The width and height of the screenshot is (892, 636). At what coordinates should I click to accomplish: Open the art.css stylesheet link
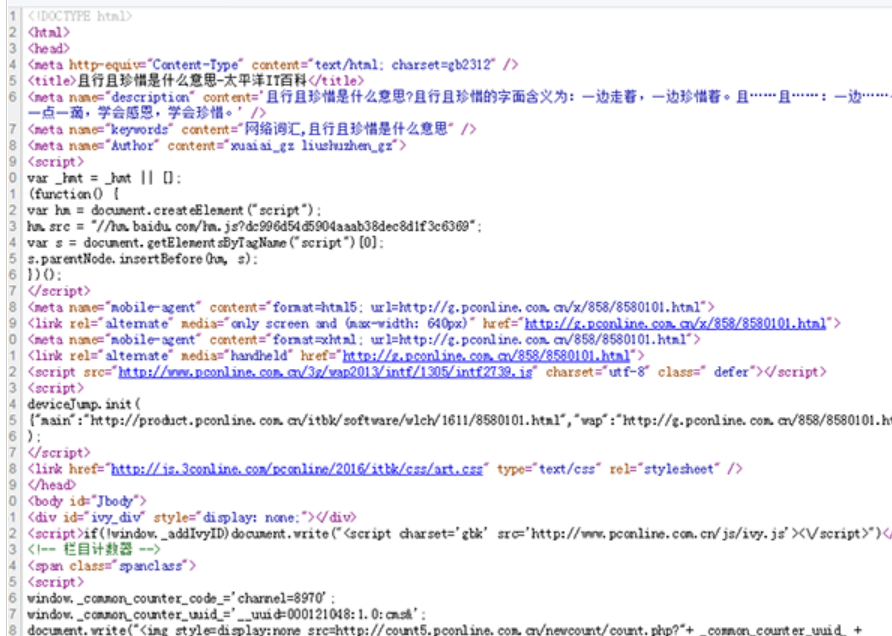(x=299, y=468)
